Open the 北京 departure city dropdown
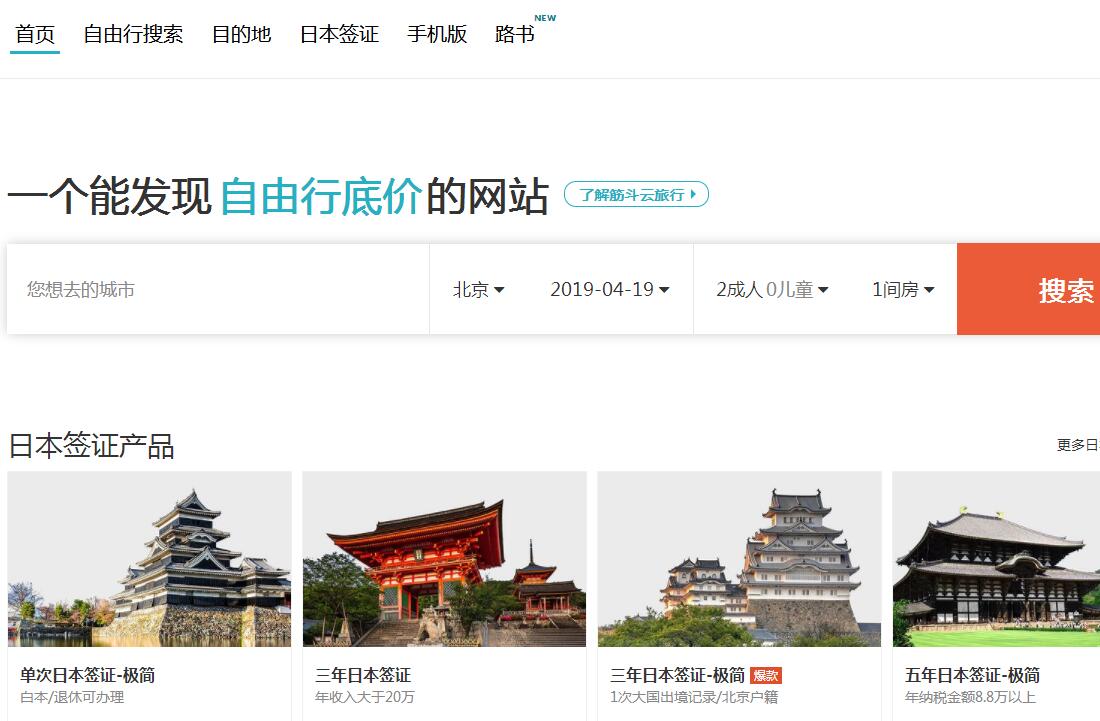 coord(478,289)
